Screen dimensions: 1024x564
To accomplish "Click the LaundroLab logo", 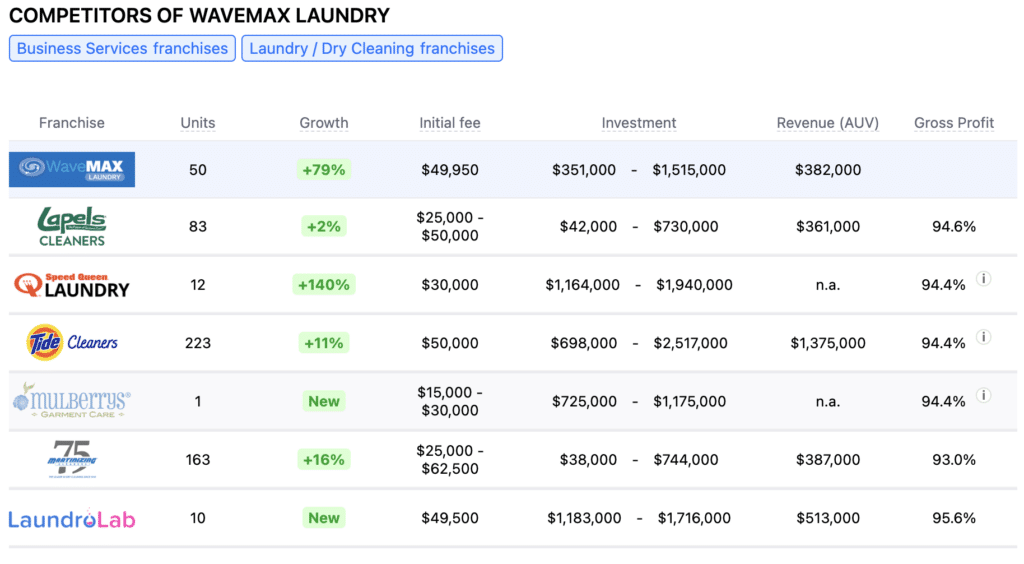I will (72, 519).
